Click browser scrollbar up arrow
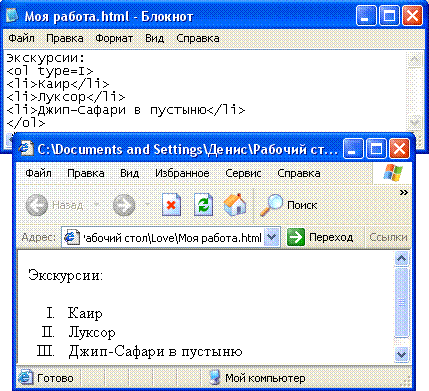Image resolution: width=429 pixels, height=391 pixels. tap(401, 258)
